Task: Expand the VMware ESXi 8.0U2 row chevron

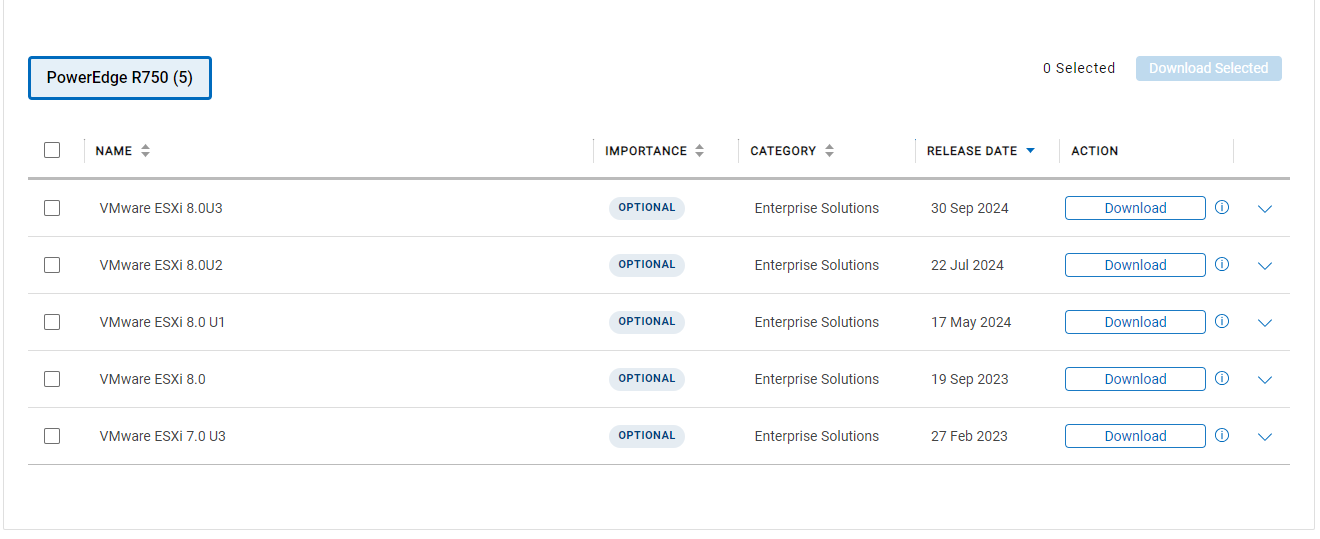Action: 1264,266
